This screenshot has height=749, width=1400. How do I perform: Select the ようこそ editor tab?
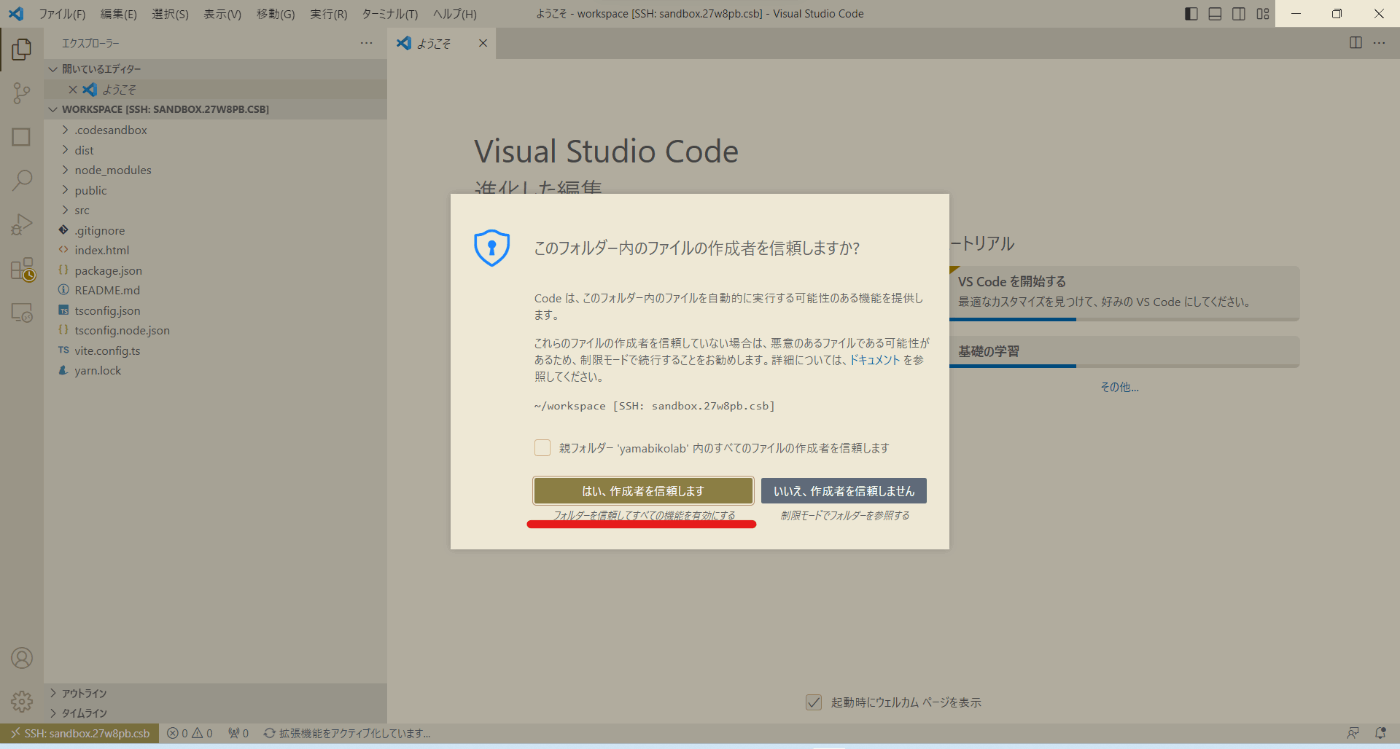(x=441, y=43)
